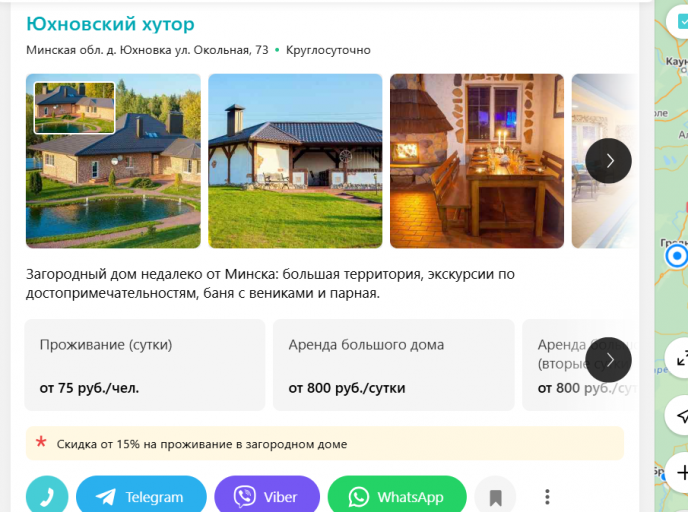Click the map navigation arrow button
This screenshot has height=512, width=688.
click(679, 415)
